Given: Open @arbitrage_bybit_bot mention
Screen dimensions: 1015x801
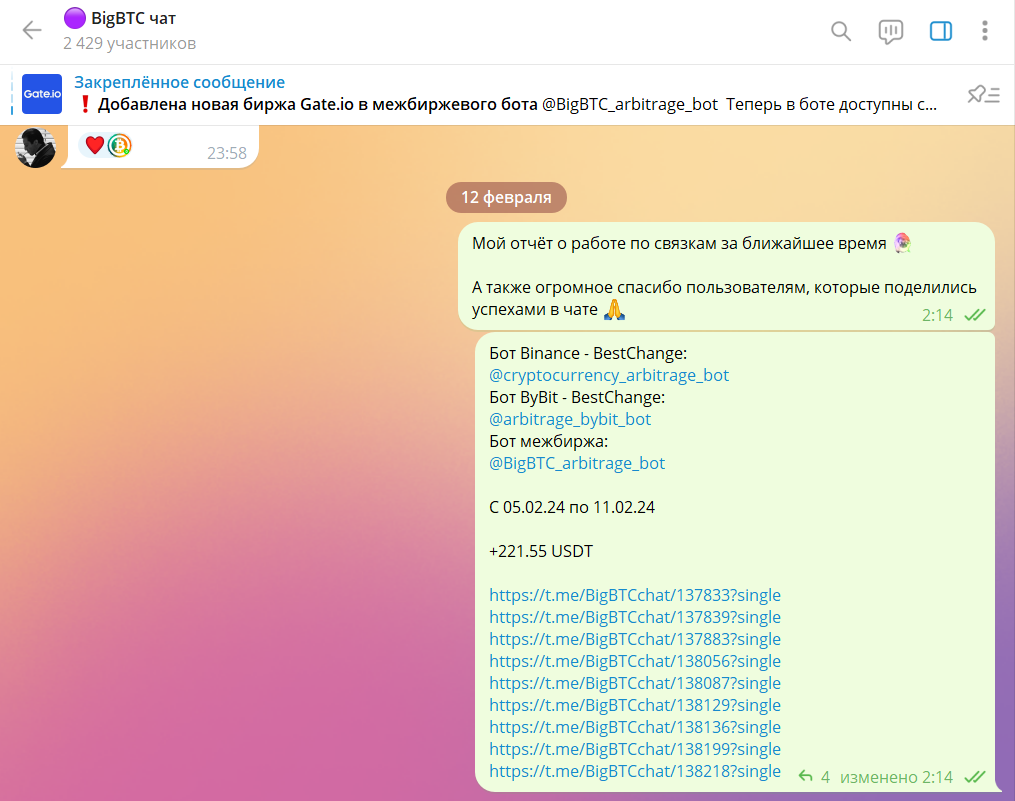Looking at the screenshot, I should pyautogui.click(x=570, y=419).
